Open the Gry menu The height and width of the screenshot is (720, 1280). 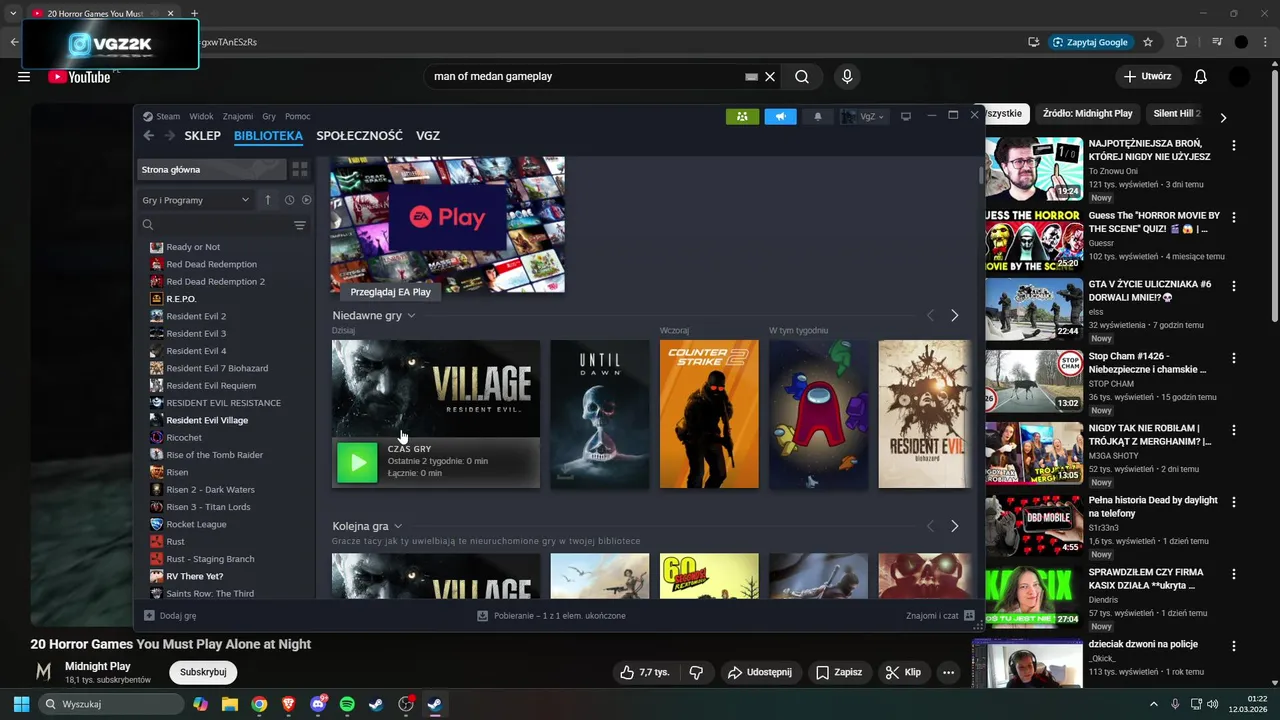tap(269, 116)
